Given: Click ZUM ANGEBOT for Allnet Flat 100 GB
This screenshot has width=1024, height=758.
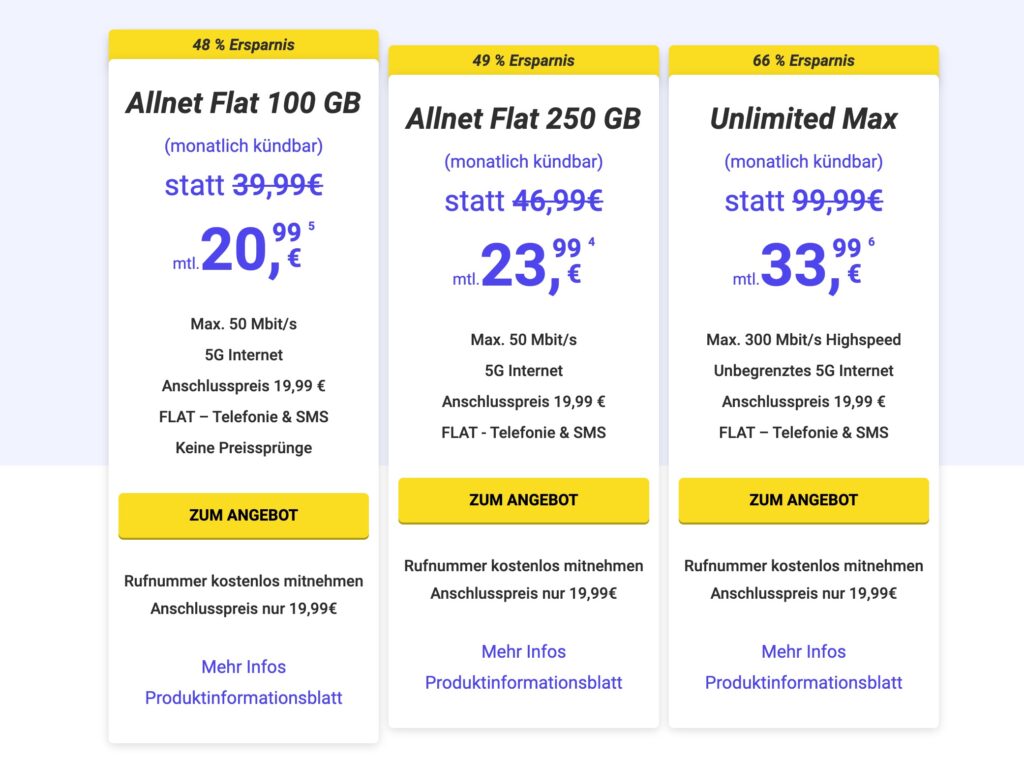Looking at the screenshot, I should point(243,516).
